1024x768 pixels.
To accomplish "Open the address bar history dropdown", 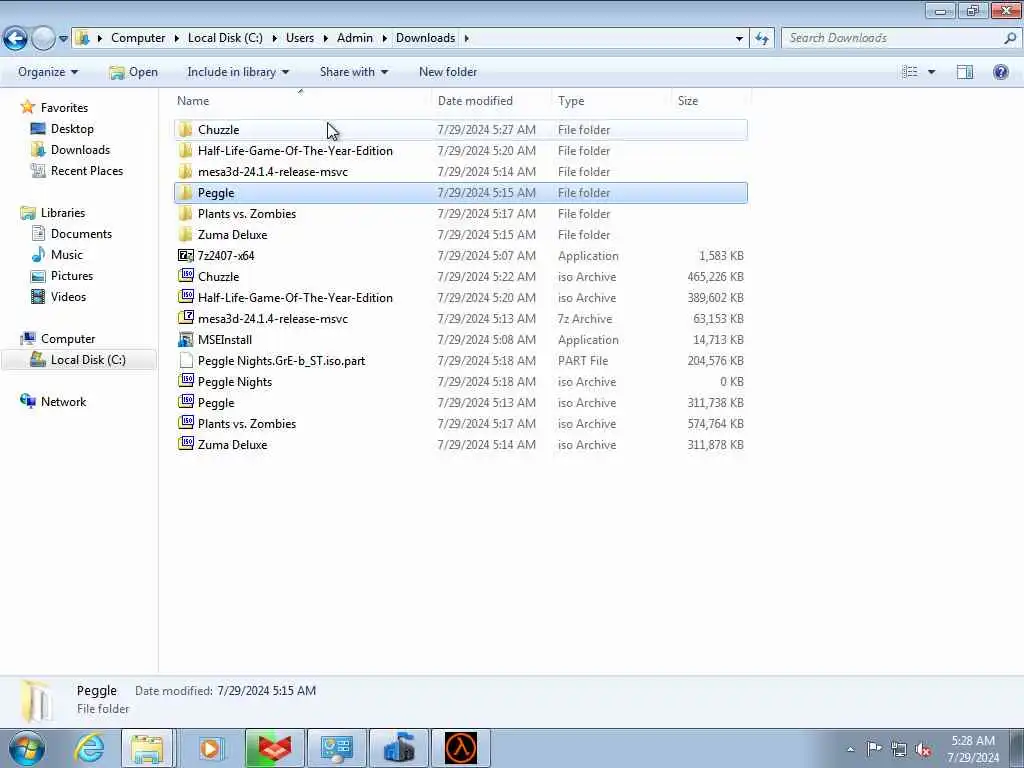I will pyautogui.click(x=739, y=39).
